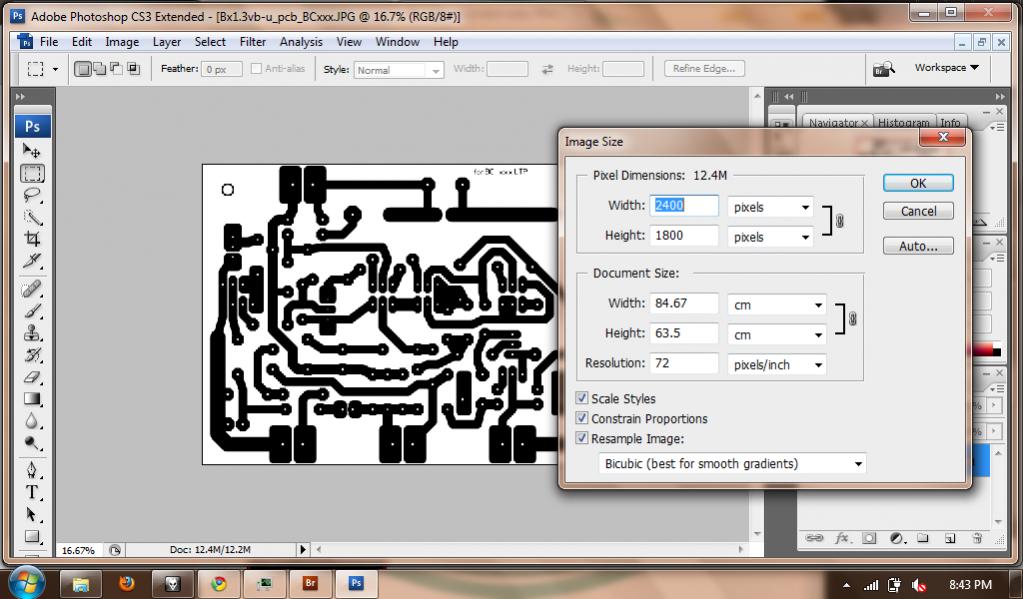Expand the status bar info arrow
The width and height of the screenshot is (1023, 599).
(x=303, y=549)
